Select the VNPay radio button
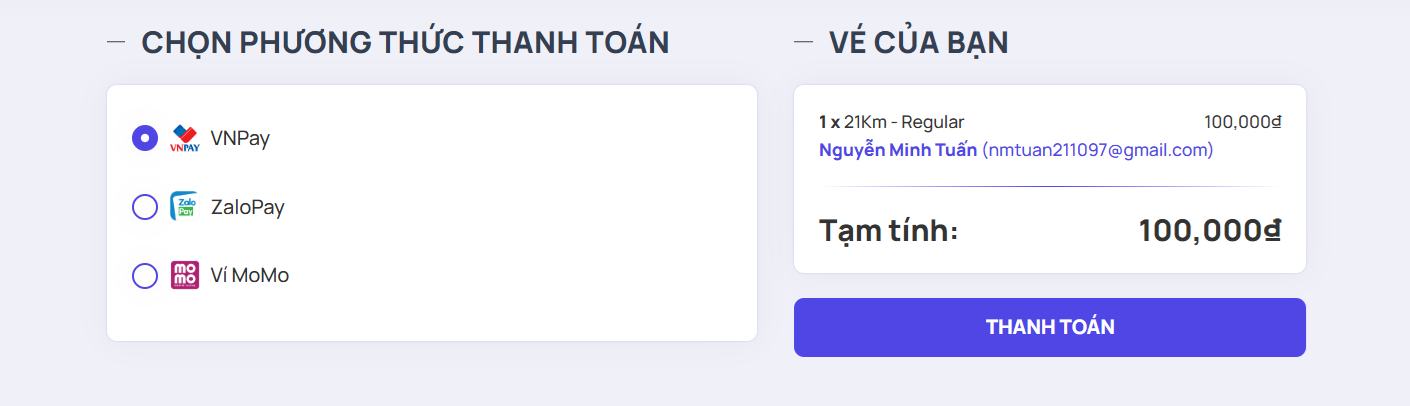1410x406 pixels. [x=145, y=138]
